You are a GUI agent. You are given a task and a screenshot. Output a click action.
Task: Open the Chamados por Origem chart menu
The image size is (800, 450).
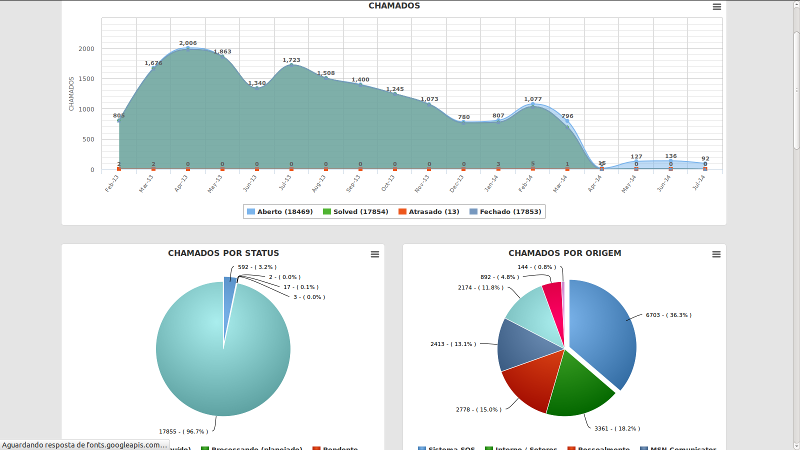coord(716,254)
